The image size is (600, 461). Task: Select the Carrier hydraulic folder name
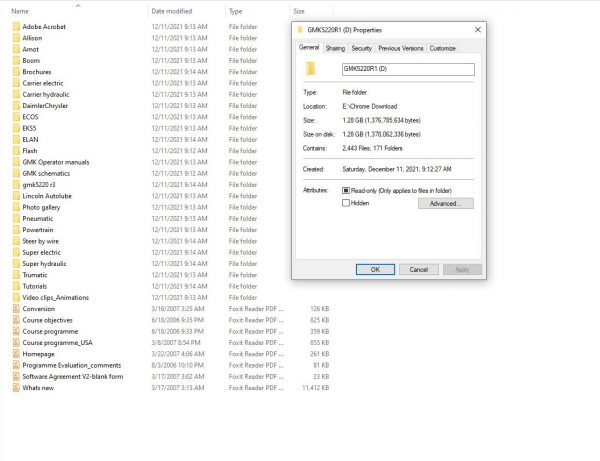[x=46, y=94]
